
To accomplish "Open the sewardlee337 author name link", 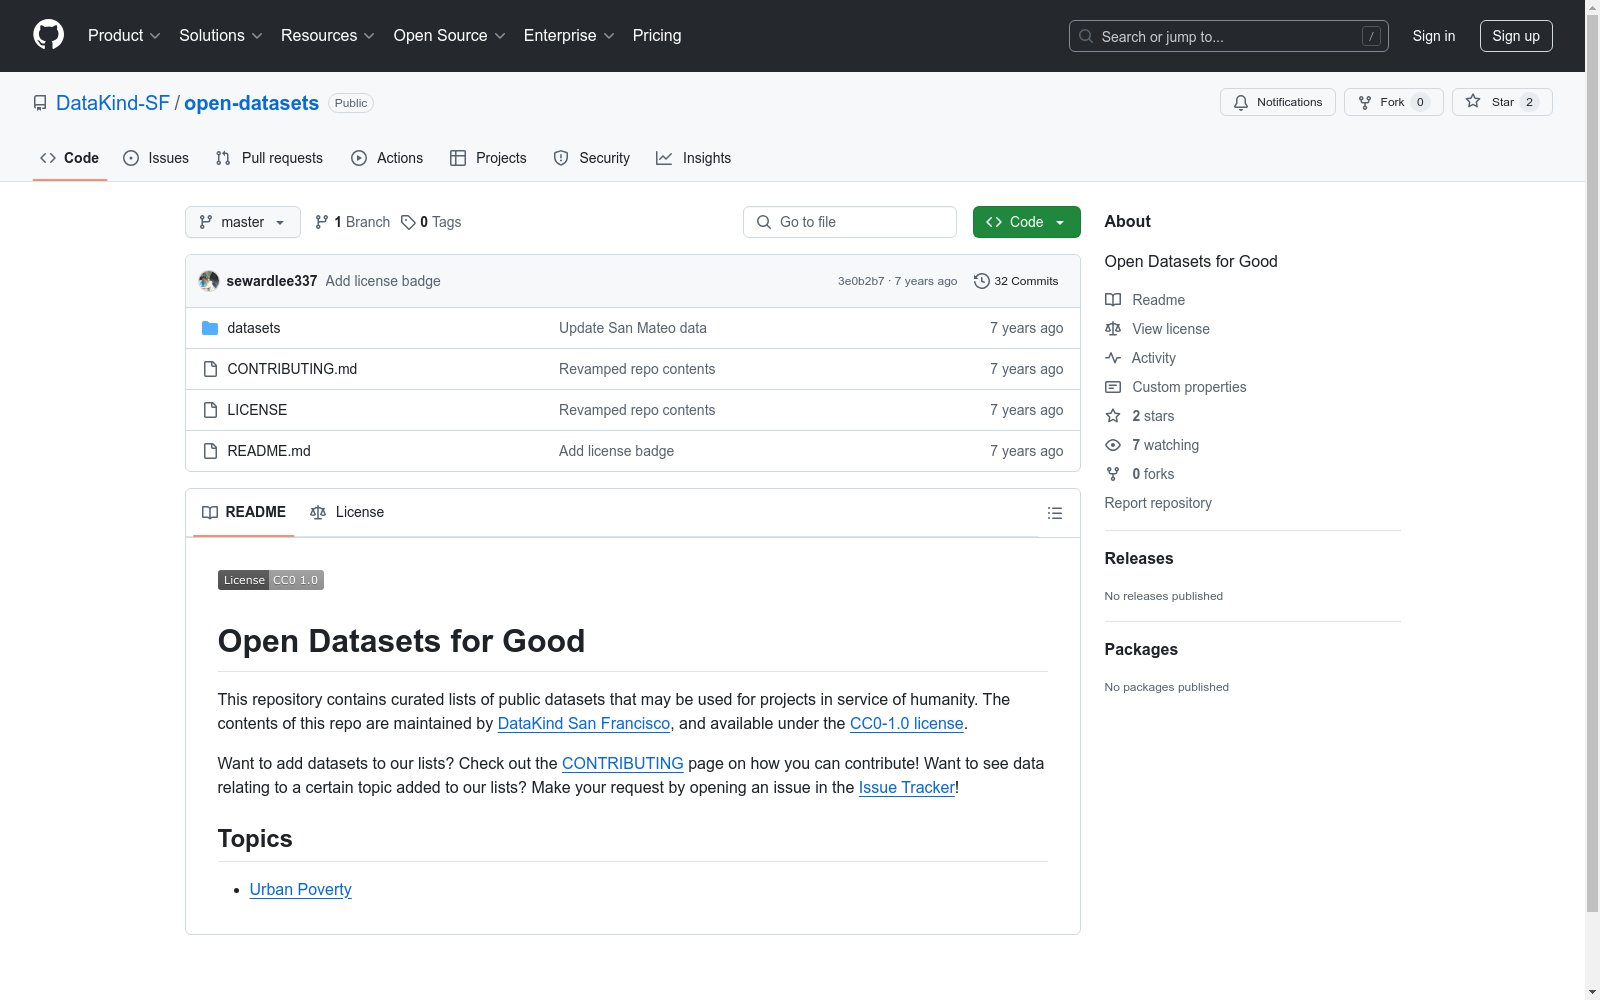I will (x=272, y=281).
